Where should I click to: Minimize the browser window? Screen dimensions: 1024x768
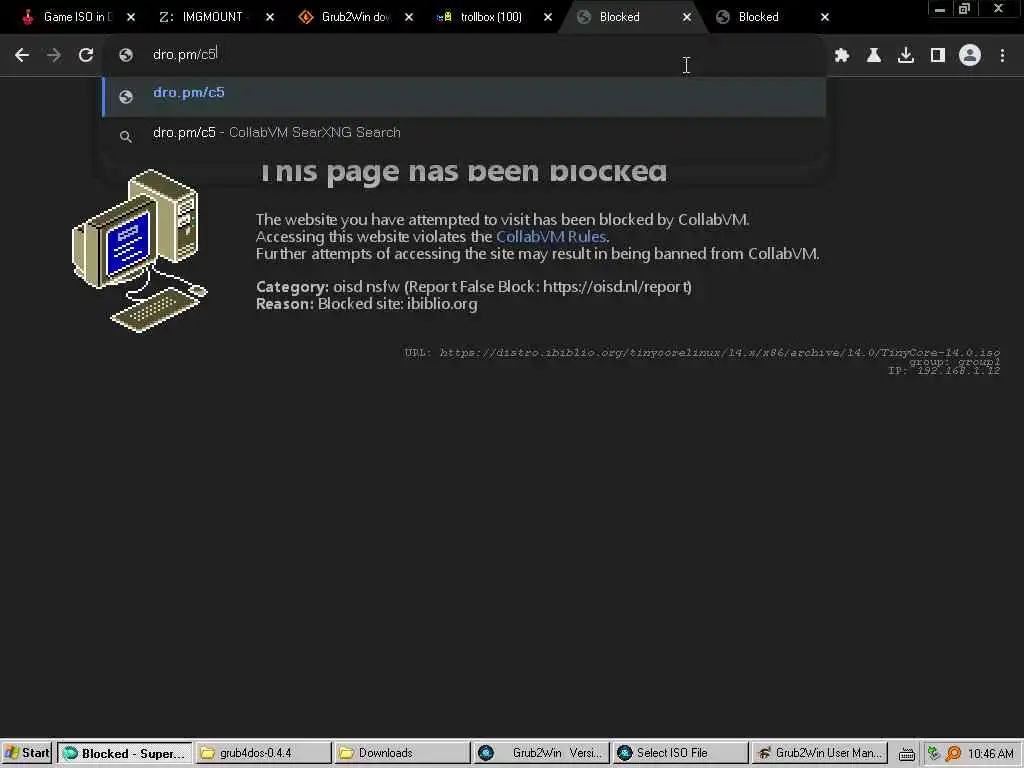(940, 9)
